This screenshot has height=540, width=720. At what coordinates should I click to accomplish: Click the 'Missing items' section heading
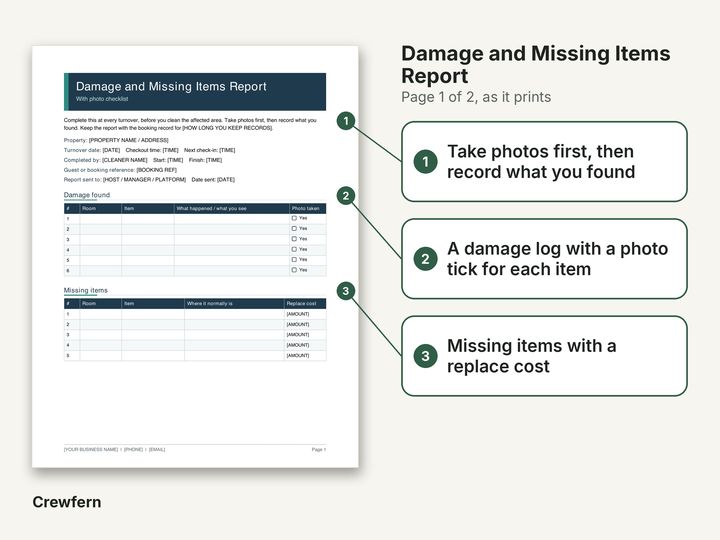(x=85, y=290)
